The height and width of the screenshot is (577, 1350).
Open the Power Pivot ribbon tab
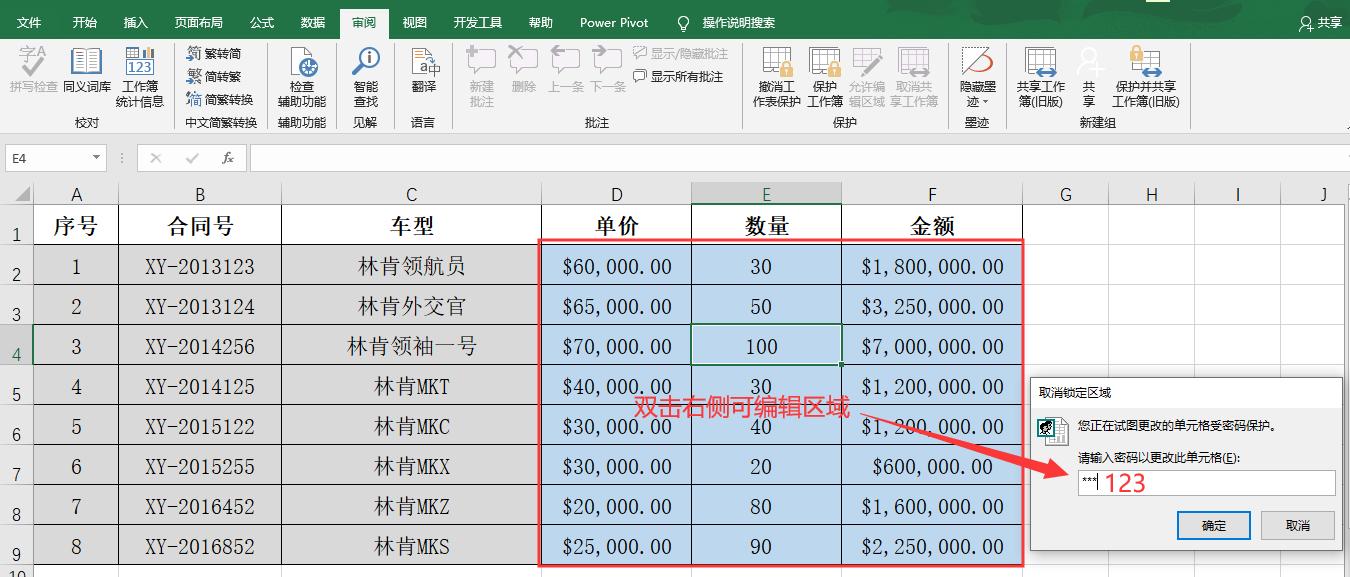[x=613, y=22]
